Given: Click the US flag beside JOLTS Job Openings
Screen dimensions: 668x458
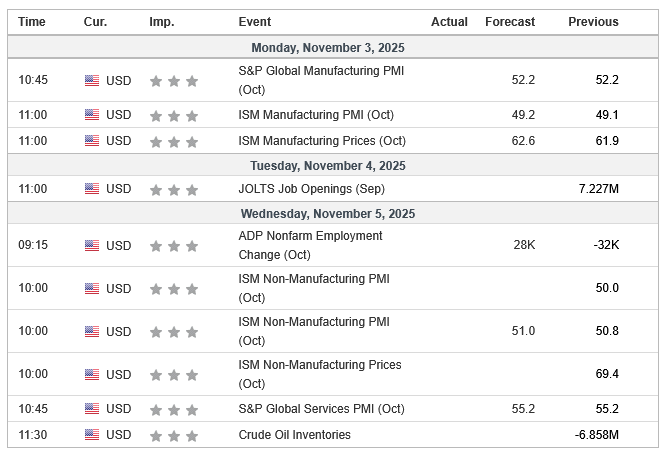Looking at the screenshot, I should point(92,188).
